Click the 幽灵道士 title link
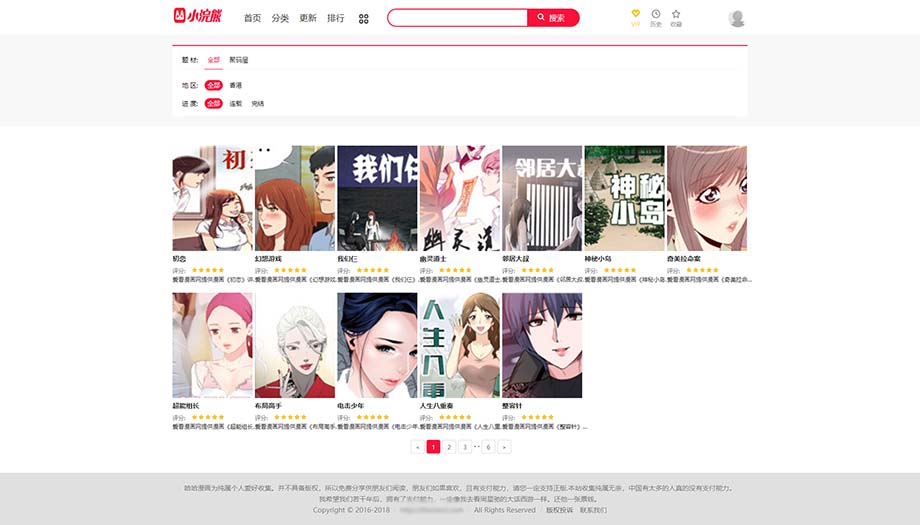 point(433,259)
